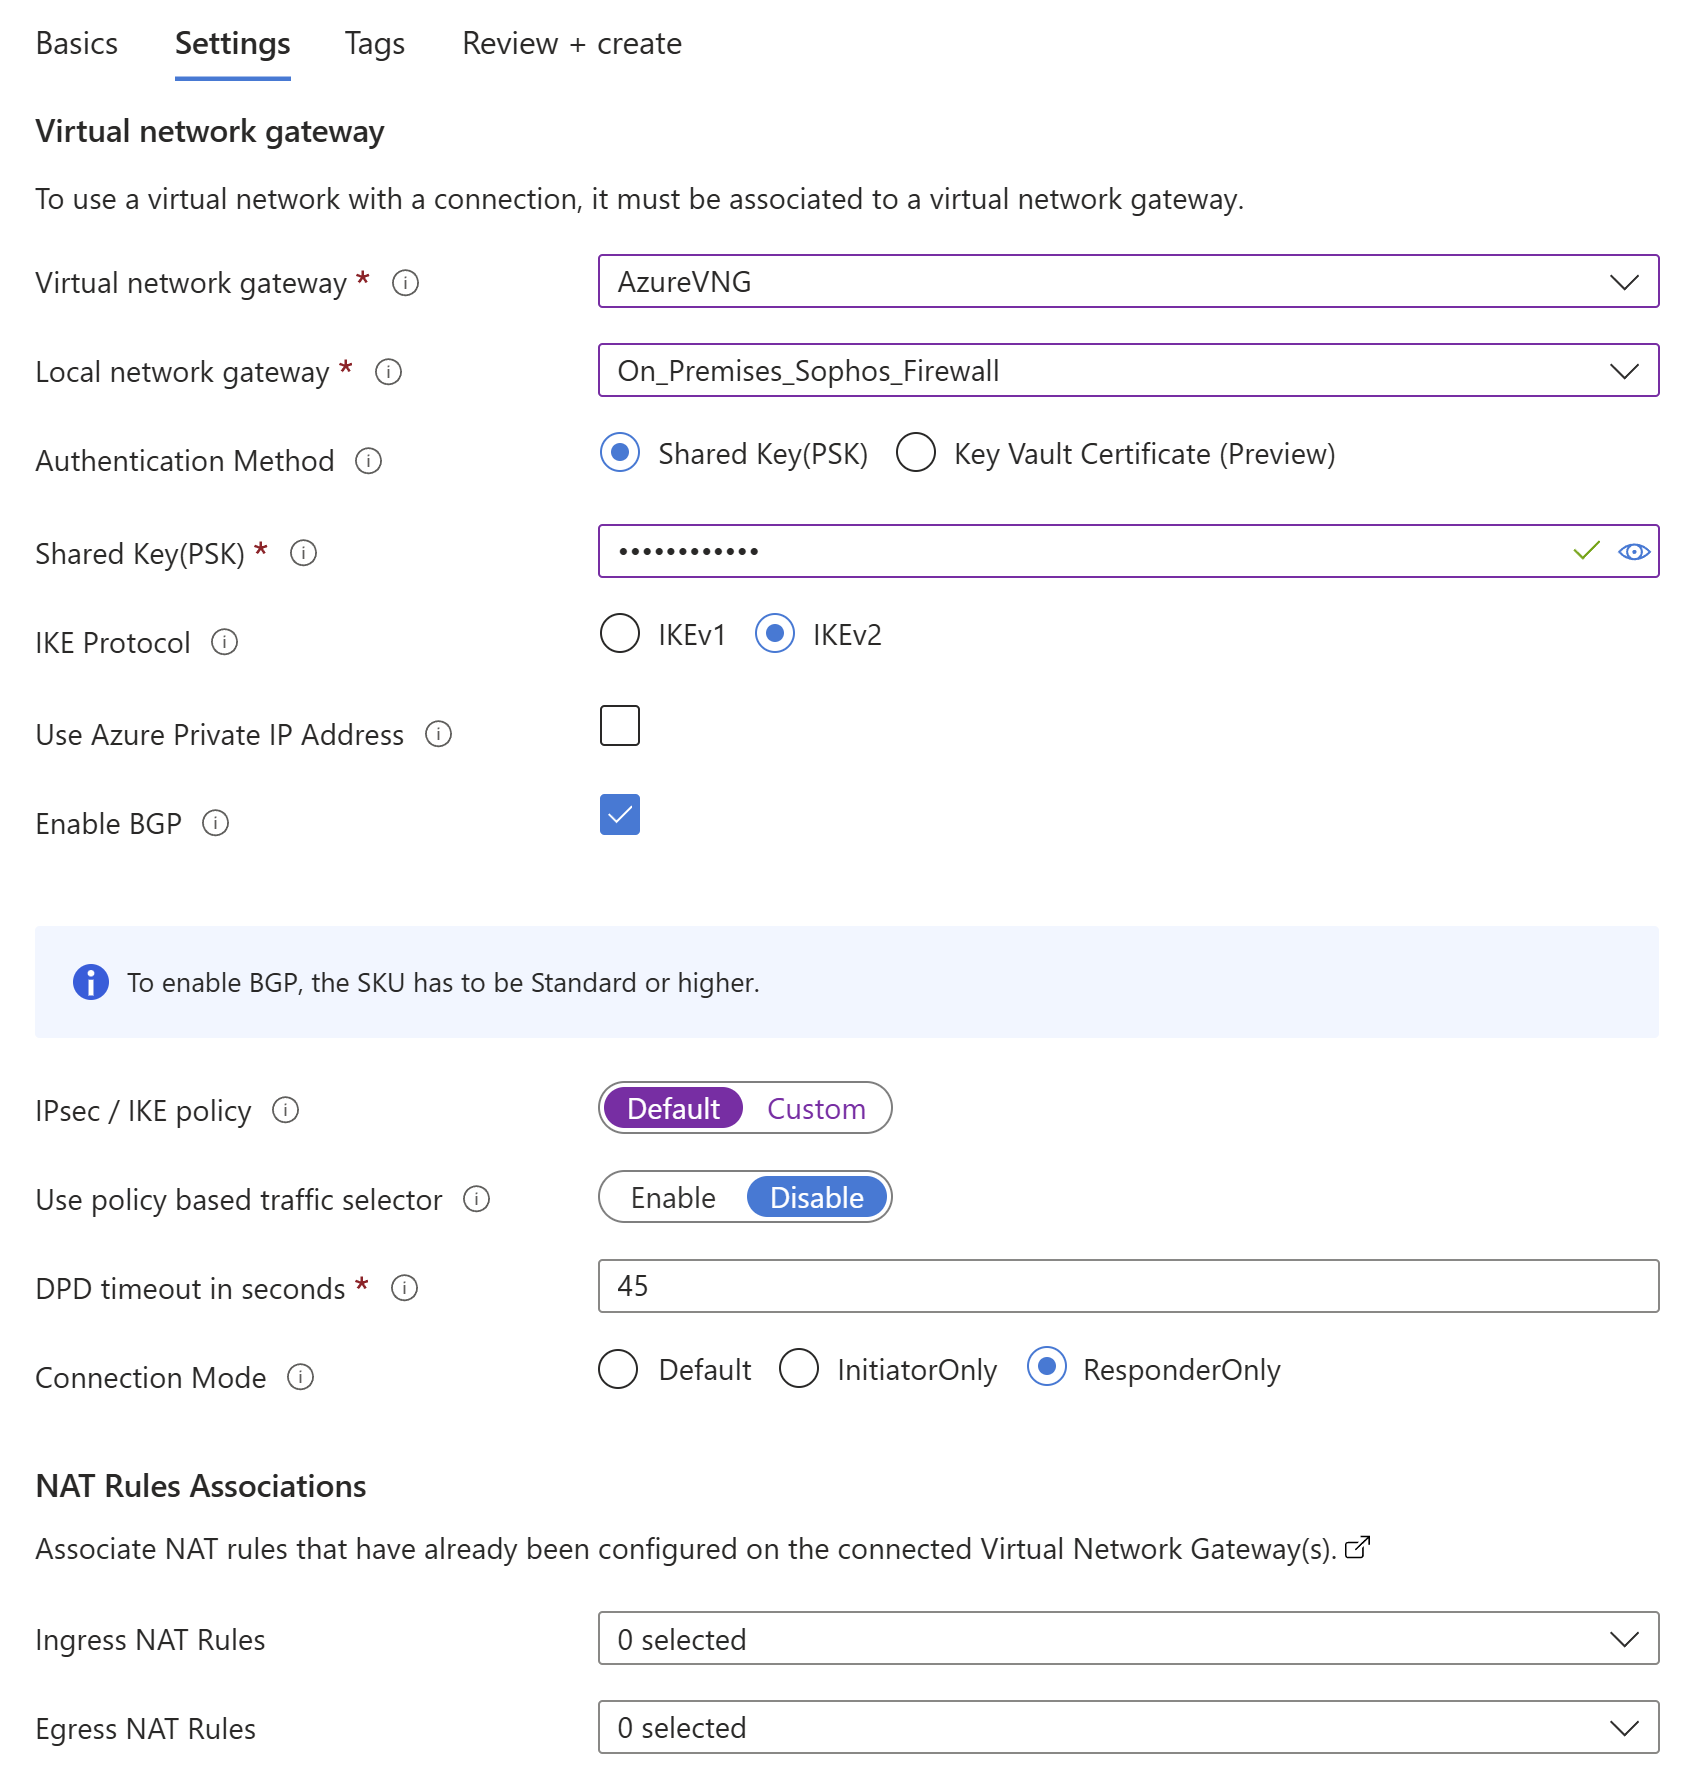Click info icon next to Virtual network gateway
Image resolution: width=1692 pixels, height=1785 pixels.
[405, 283]
